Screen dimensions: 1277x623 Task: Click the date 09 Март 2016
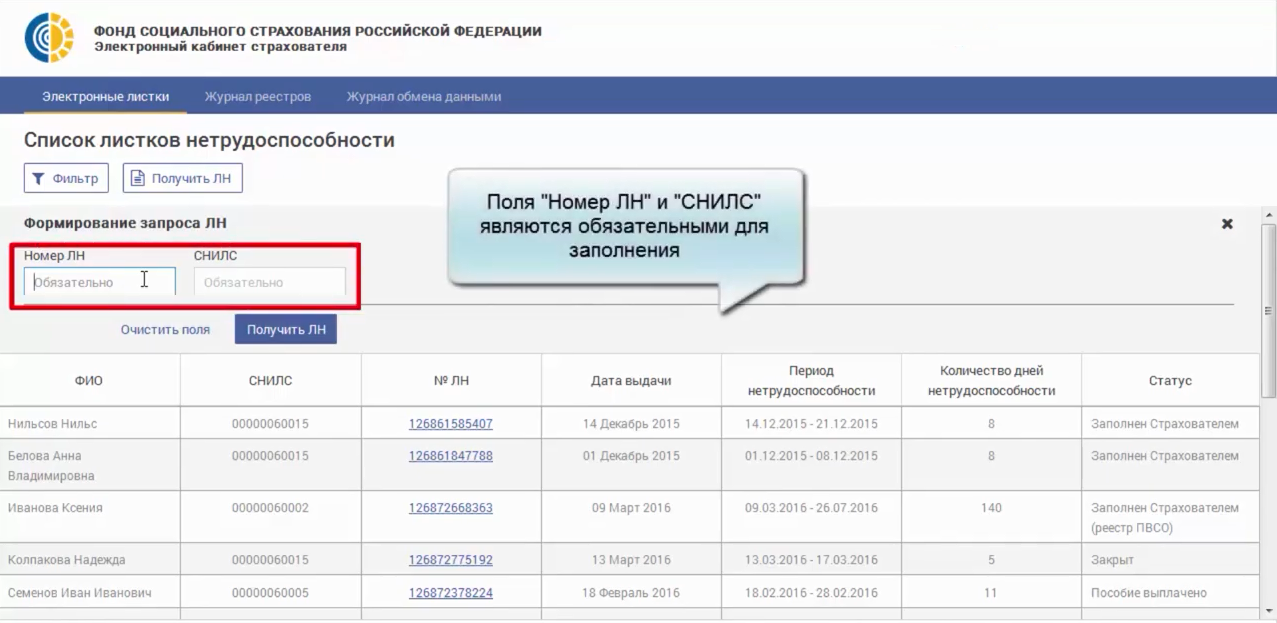click(x=631, y=508)
